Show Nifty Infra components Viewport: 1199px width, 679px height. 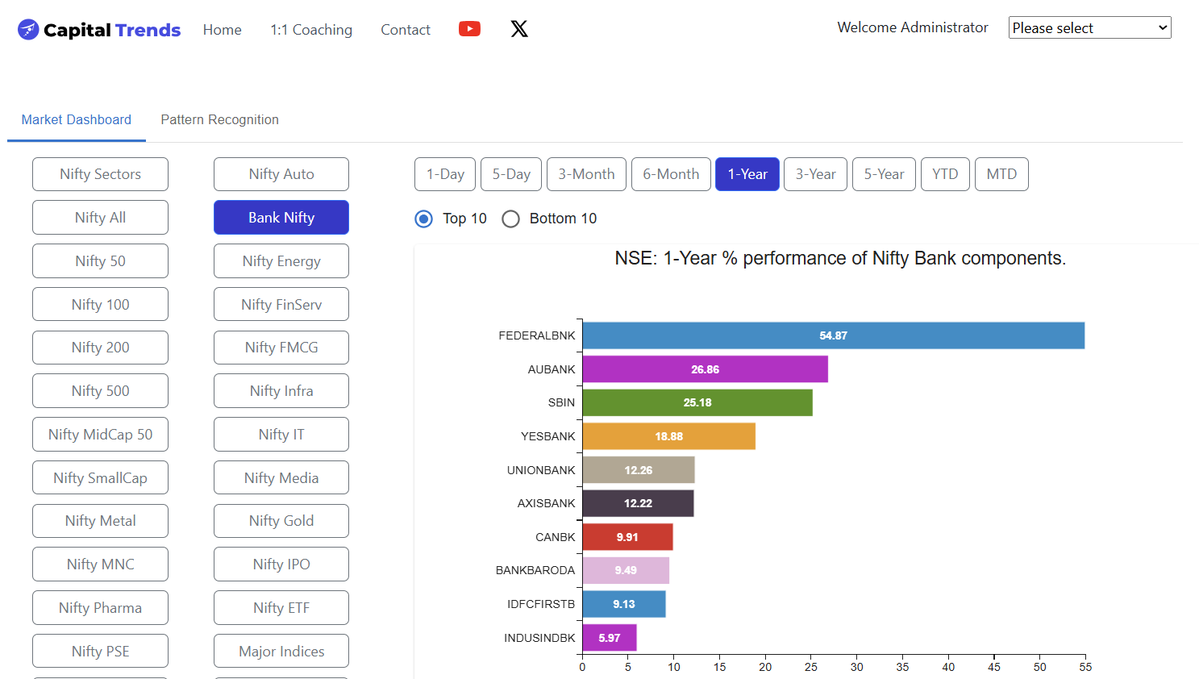281,391
